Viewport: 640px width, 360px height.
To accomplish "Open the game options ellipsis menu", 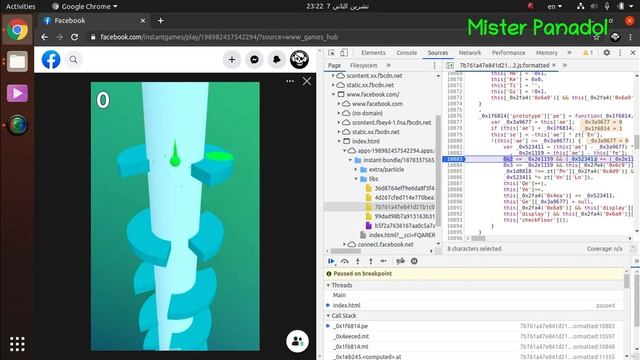I will coord(290,81).
